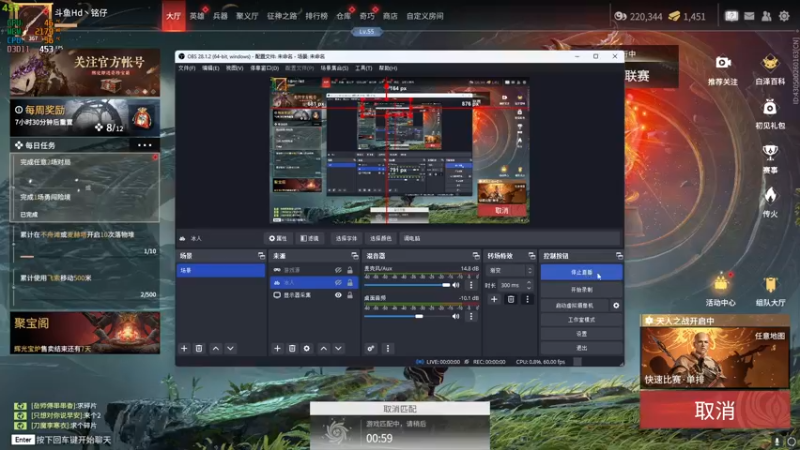Open mixer dock three-dot menu at bottom
800x450 pixels.
[x=388, y=348]
